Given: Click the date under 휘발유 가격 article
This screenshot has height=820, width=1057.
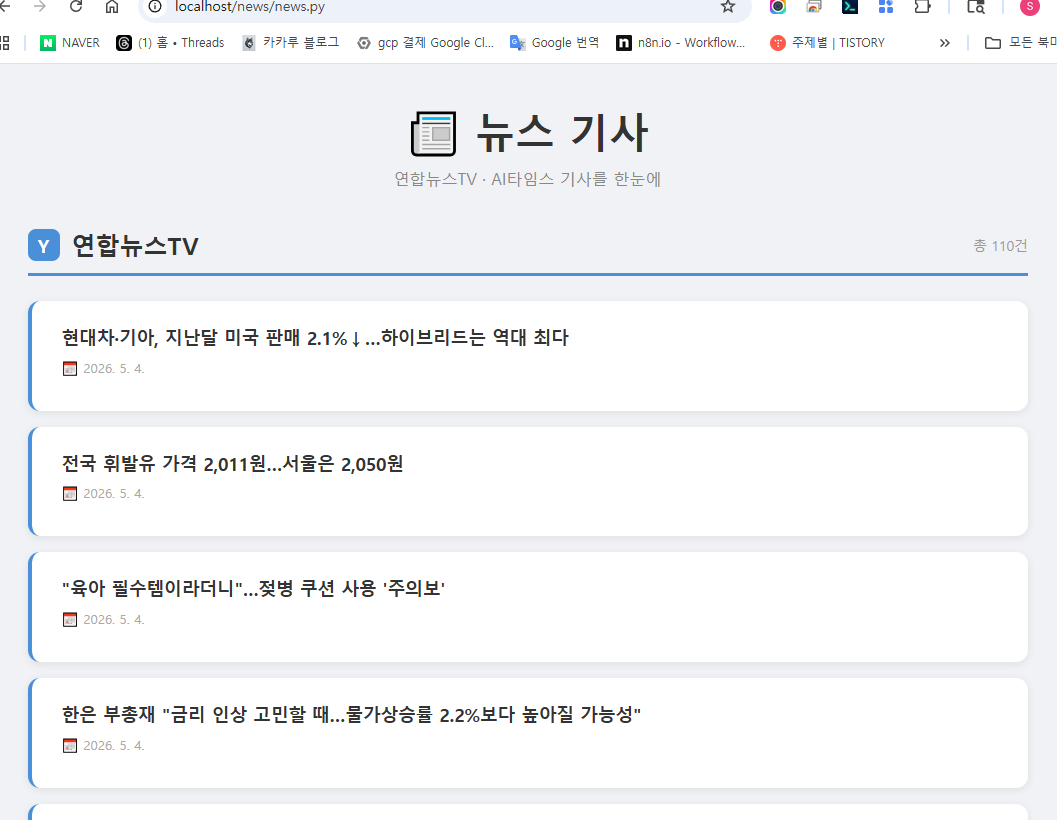Looking at the screenshot, I should [113, 494].
